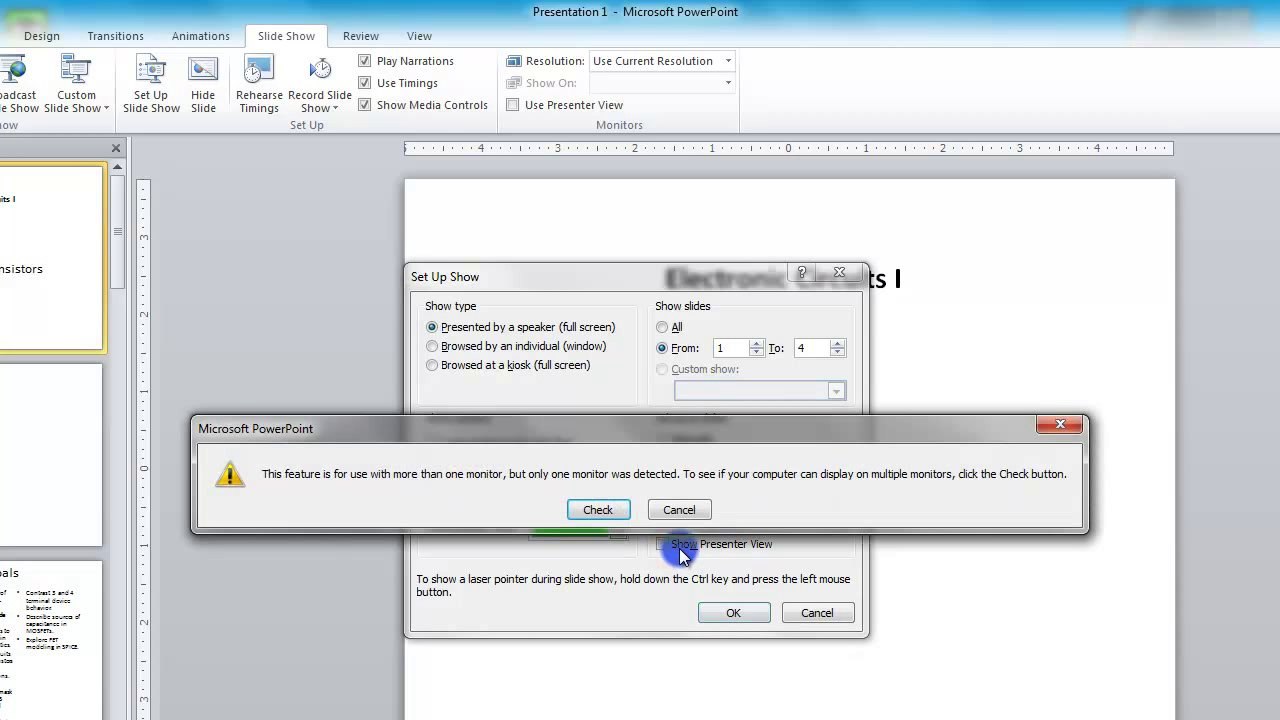This screenshot has height=720, width=1280.
Task: Increase the To slide number
Action: tap(838, 343)
